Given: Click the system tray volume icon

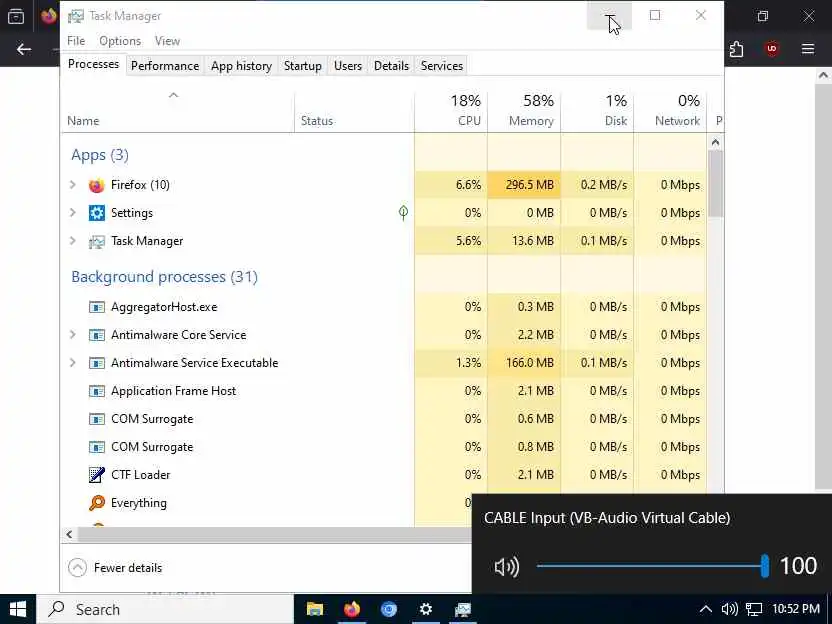Looking at the screenshot, I should (730, 609).
